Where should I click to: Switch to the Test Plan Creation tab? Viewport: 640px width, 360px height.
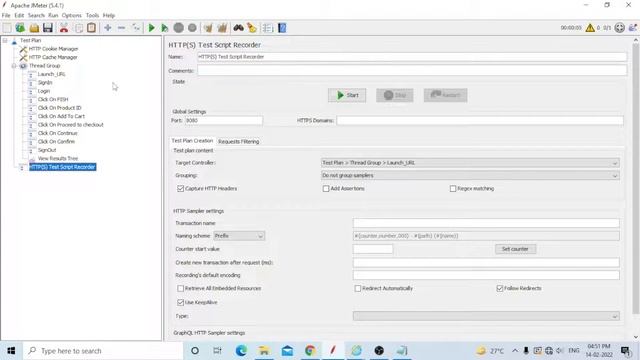192,141
